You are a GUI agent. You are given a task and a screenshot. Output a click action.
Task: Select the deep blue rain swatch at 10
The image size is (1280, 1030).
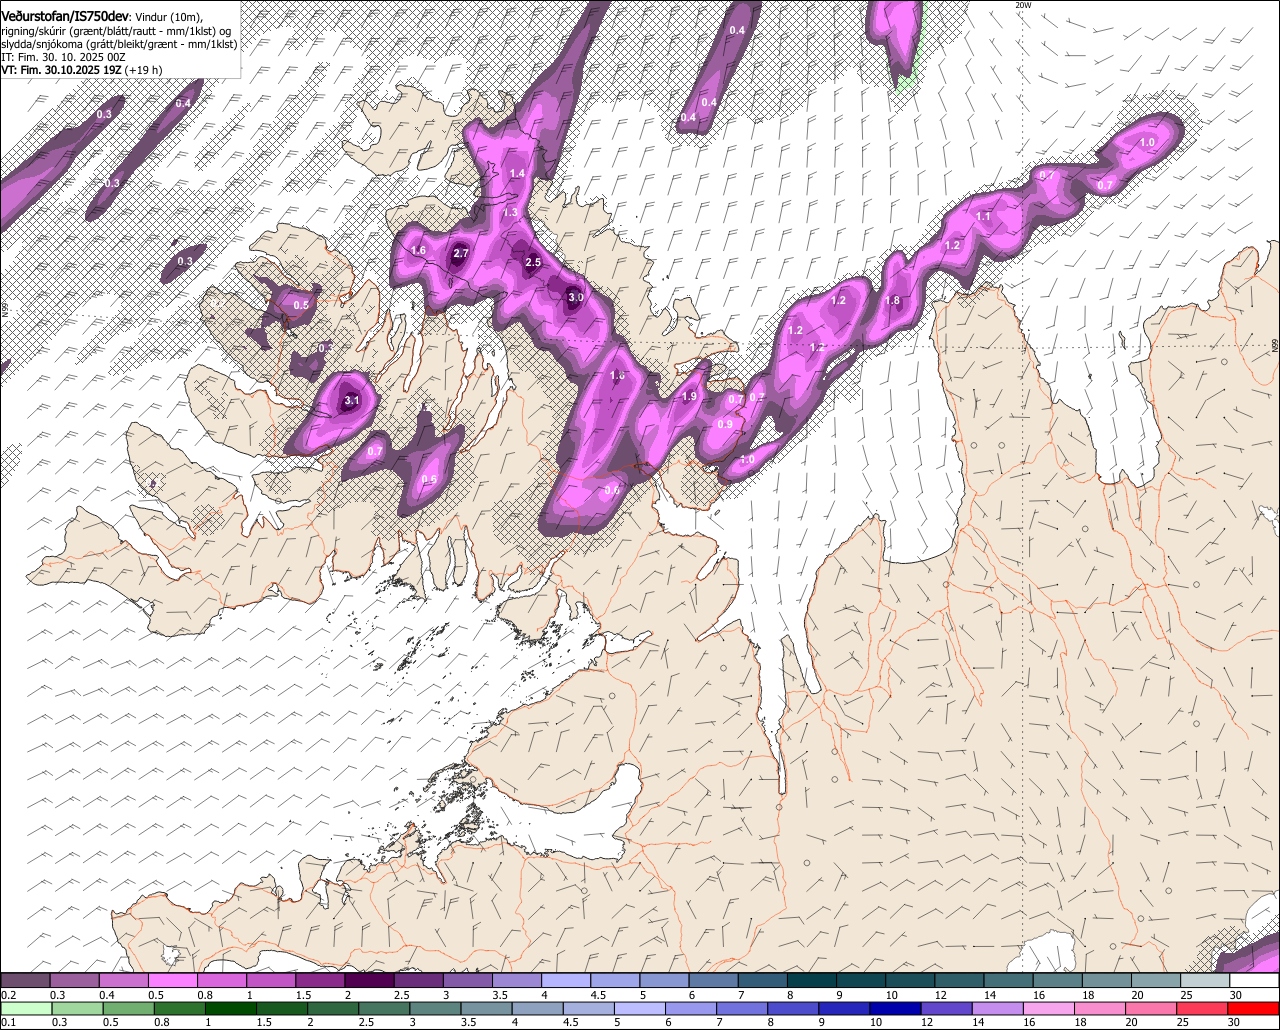point(896,1008)
